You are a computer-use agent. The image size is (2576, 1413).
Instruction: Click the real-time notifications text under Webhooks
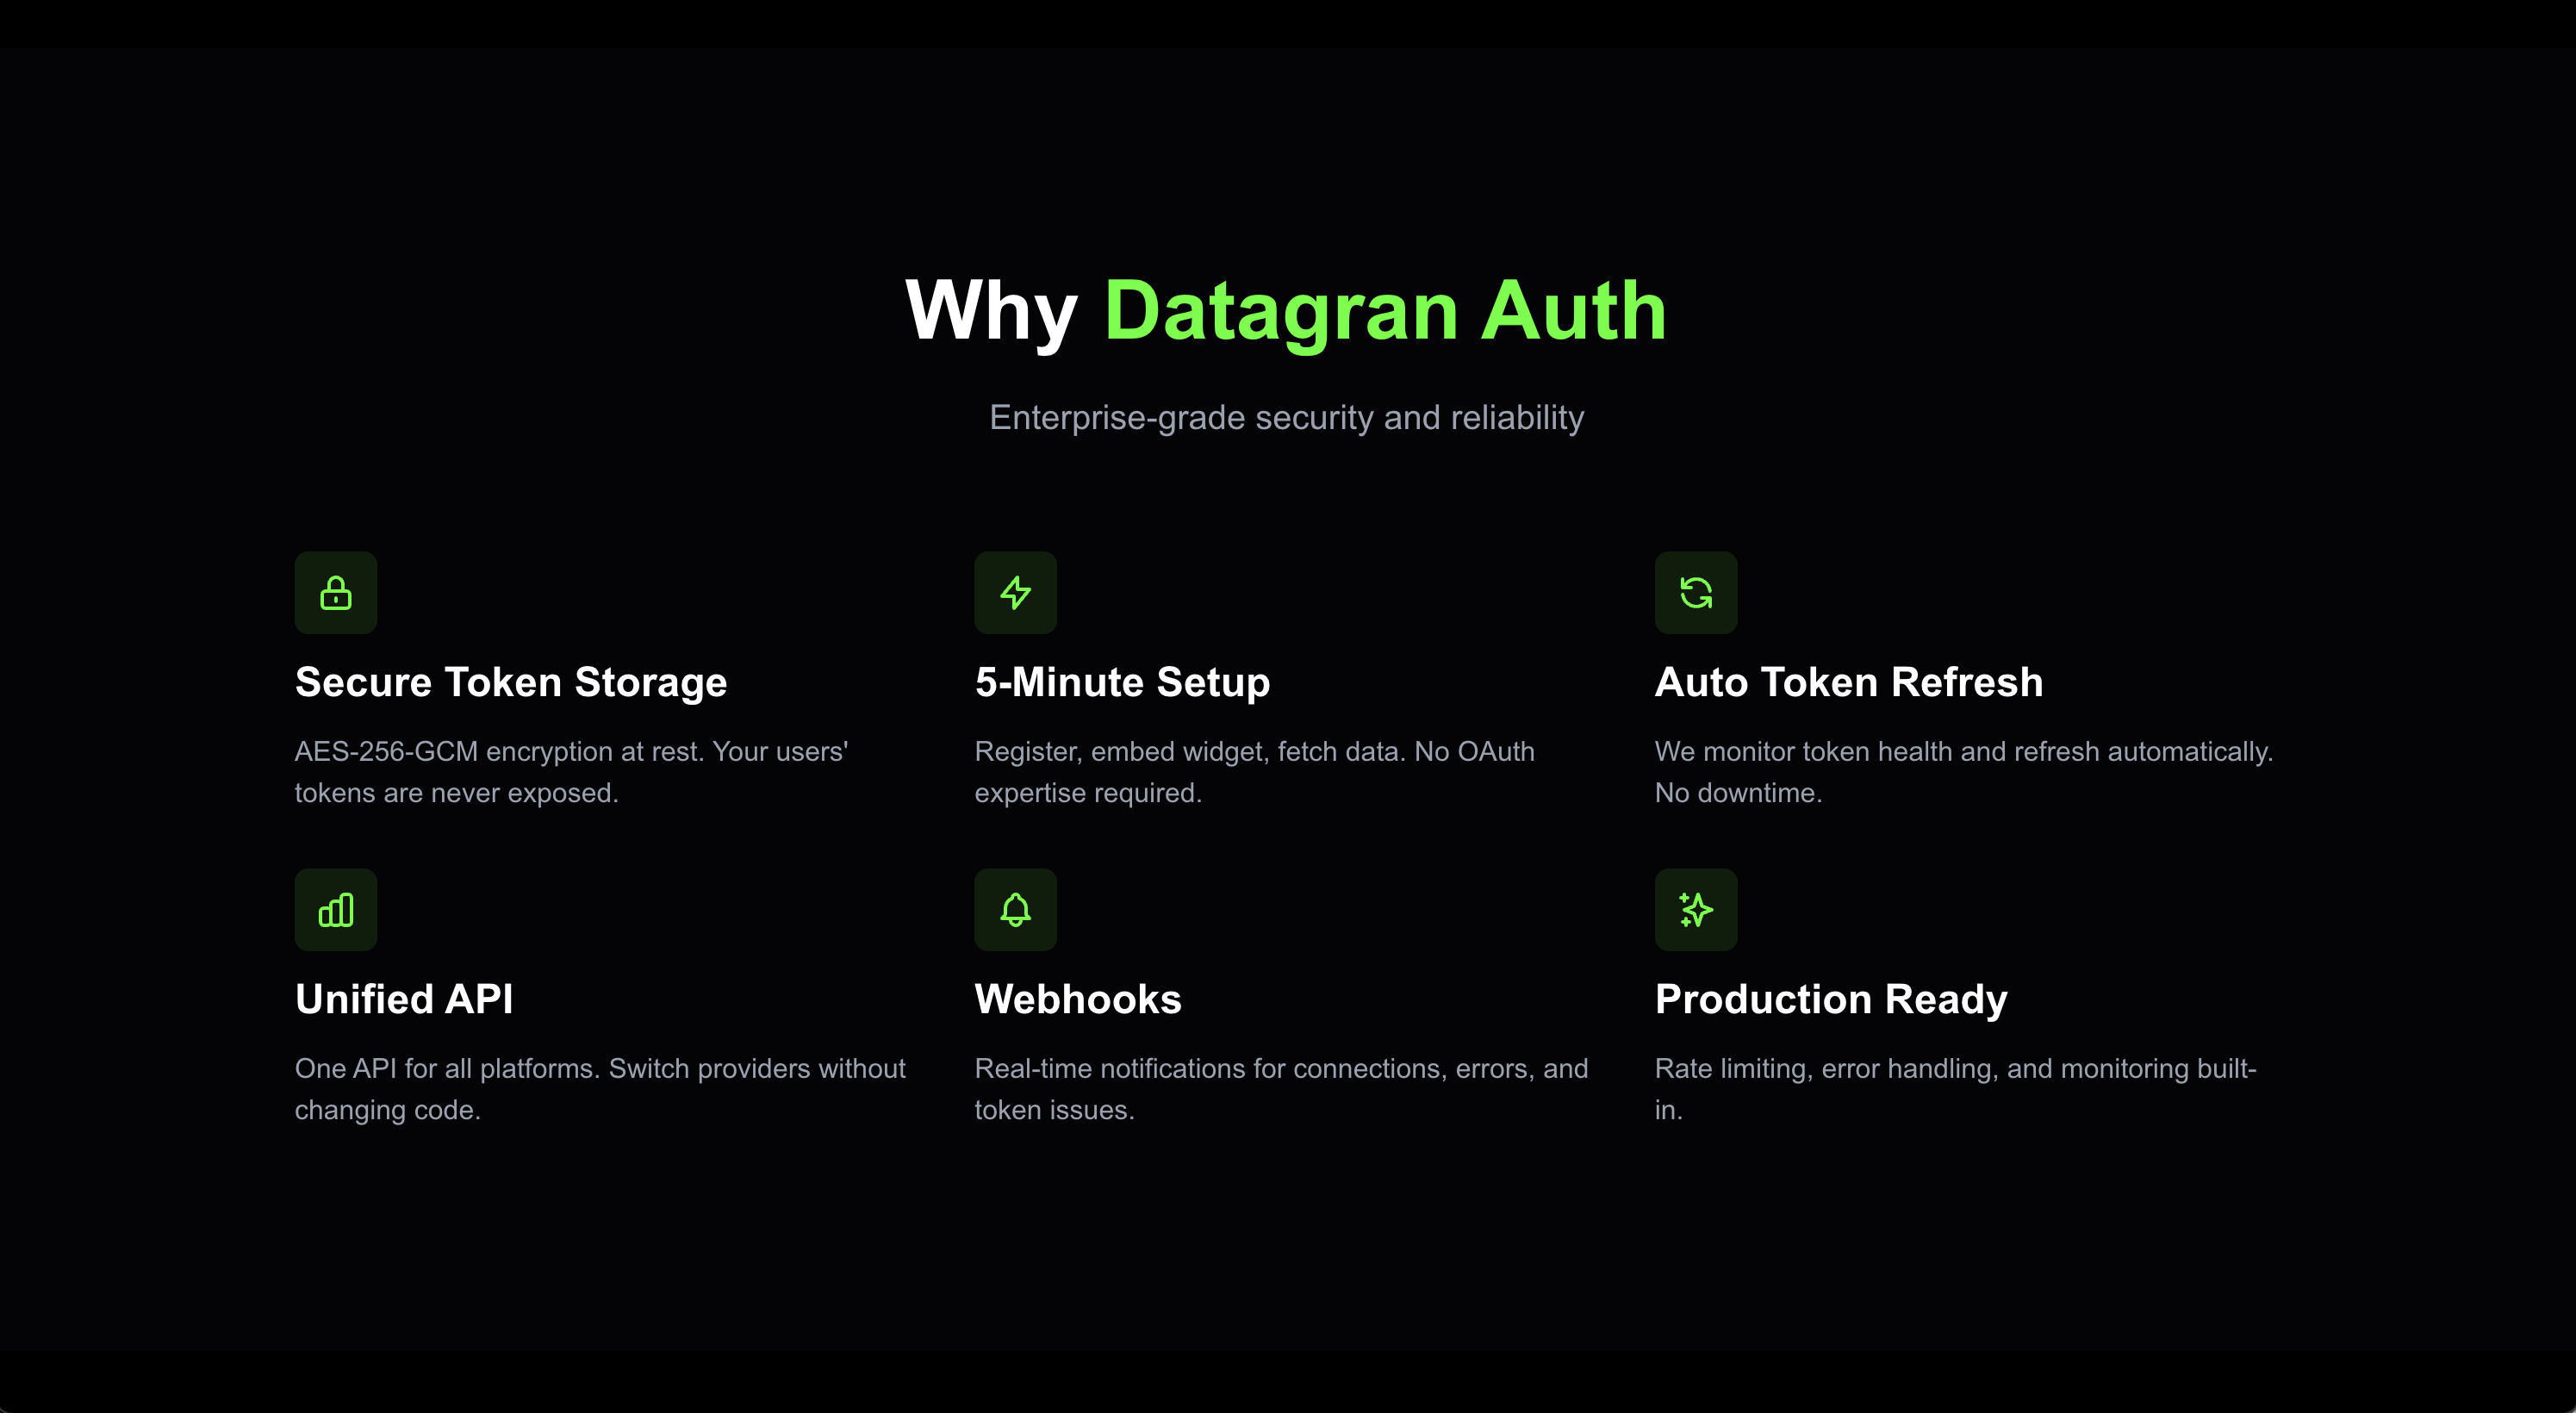(1280, 1089)
